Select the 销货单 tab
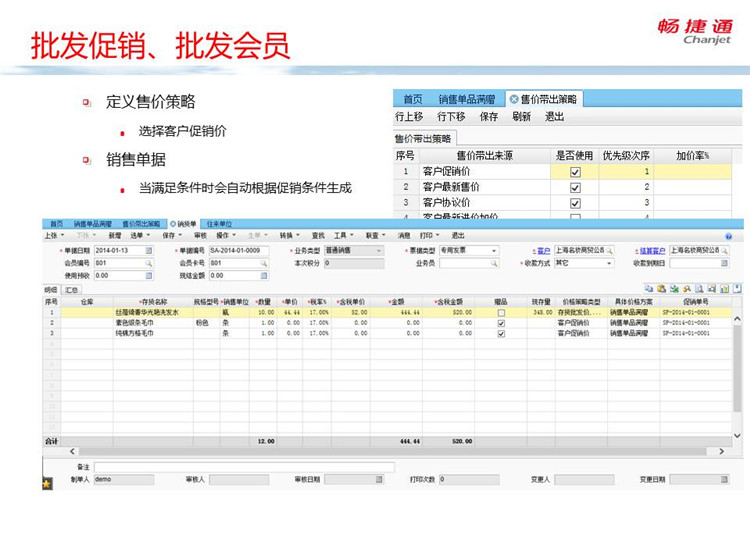The image size is (750, 542). [x=184, y=224]
